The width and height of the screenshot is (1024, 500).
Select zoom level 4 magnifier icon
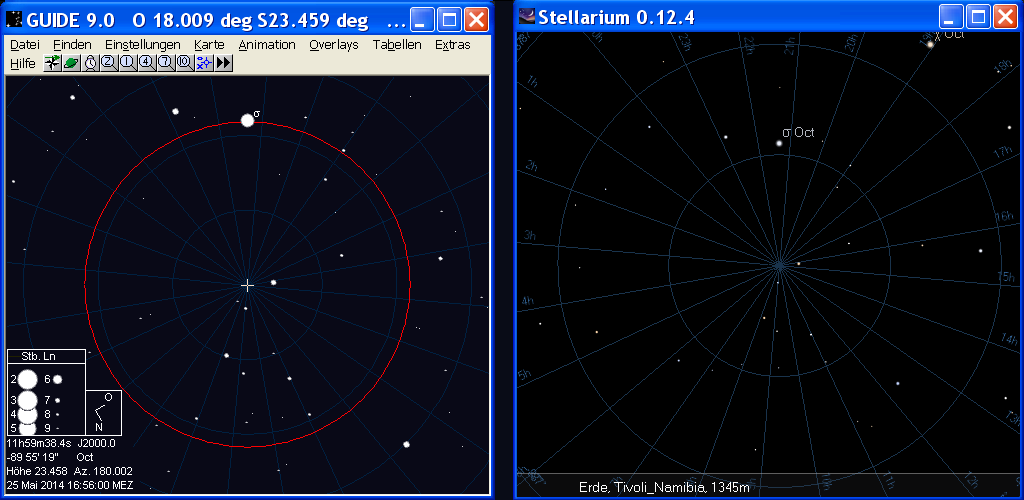click(146, 63)
